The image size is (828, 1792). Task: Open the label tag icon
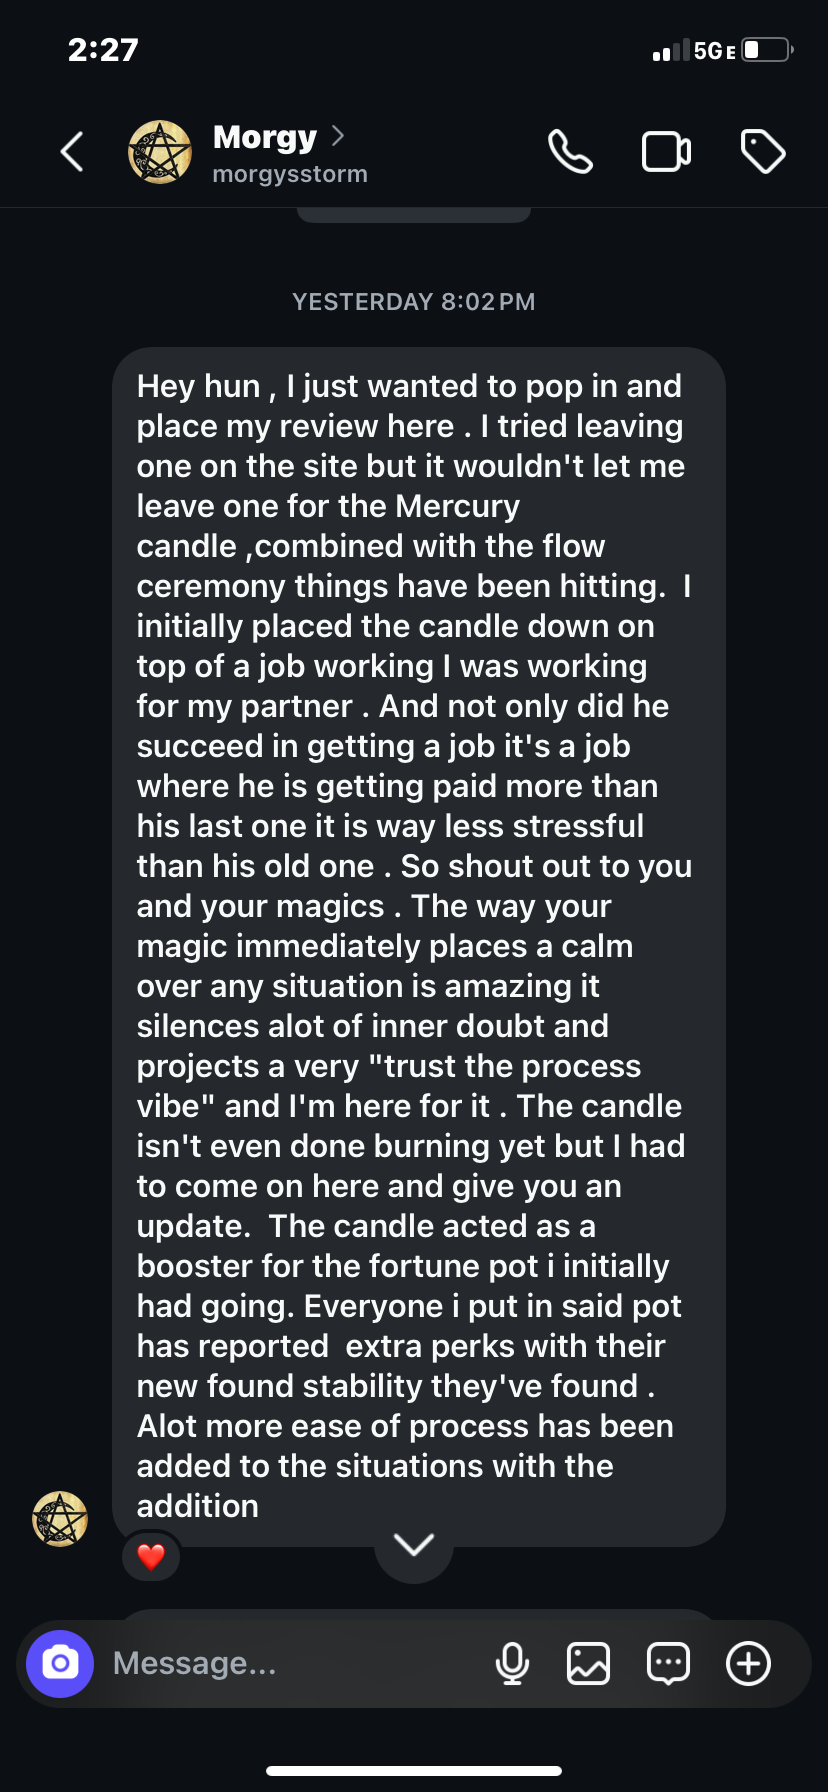click(762, 152)
